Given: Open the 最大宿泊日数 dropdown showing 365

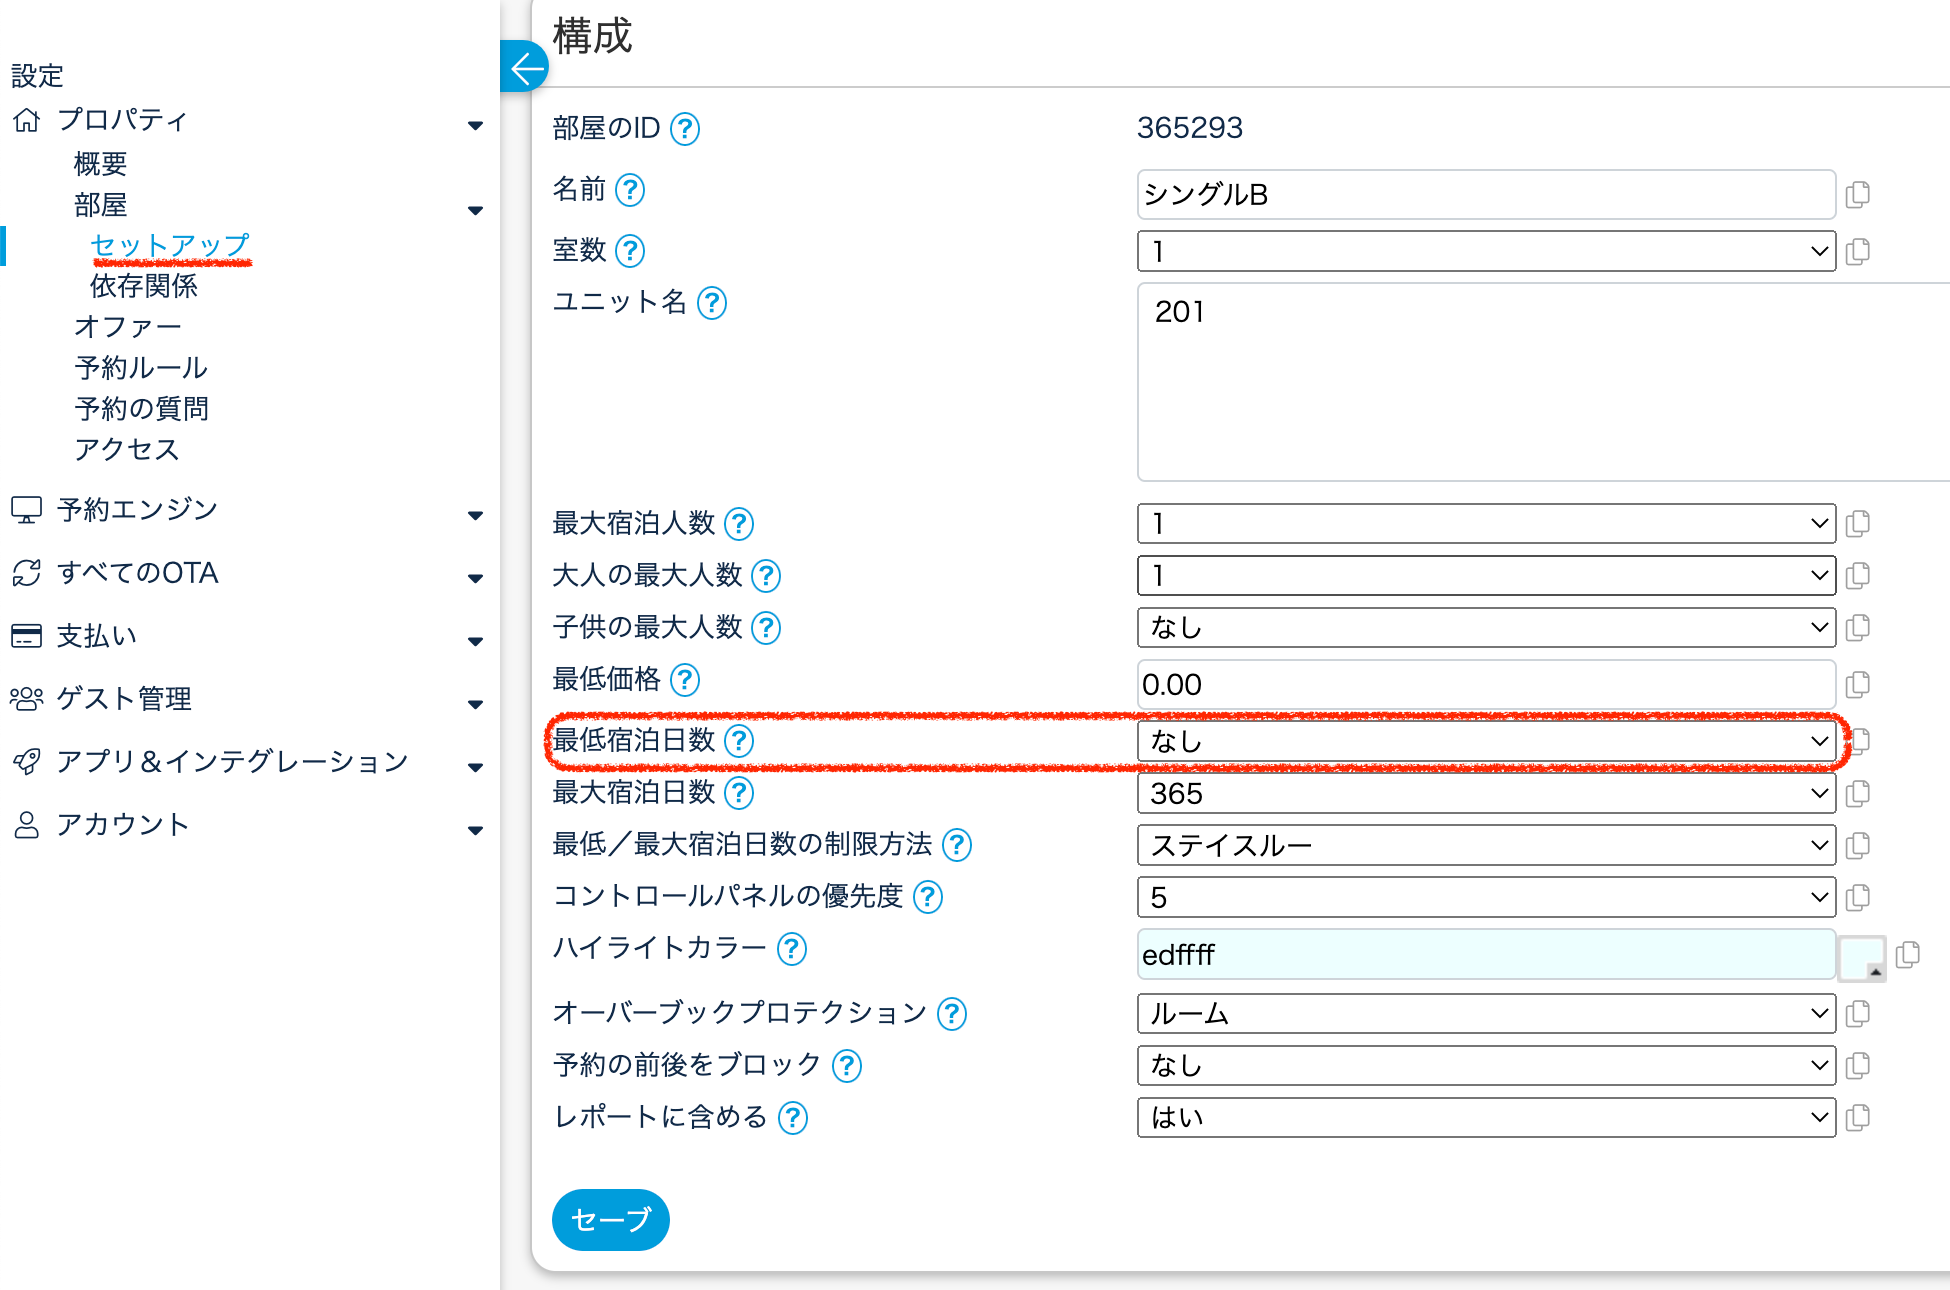Looking at the screenshot, I should [x=1485, y=794].
